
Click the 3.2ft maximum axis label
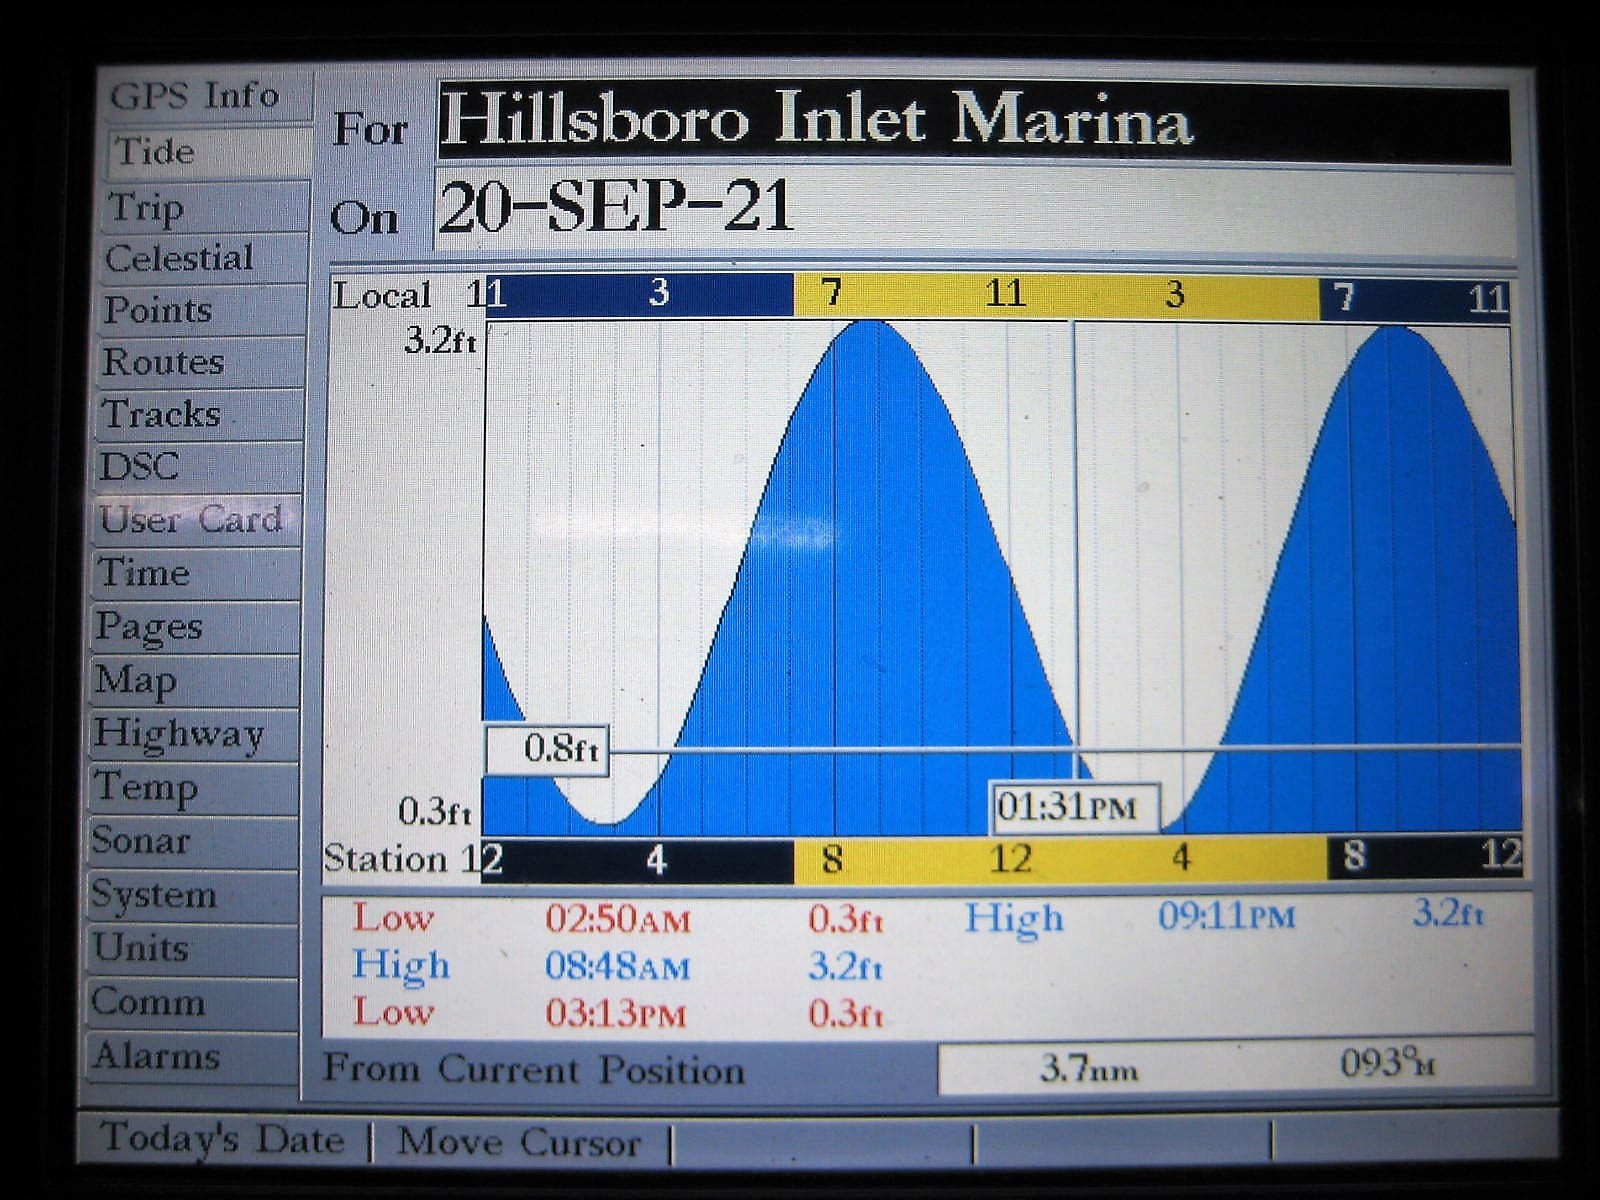click(x=440, y=341)
